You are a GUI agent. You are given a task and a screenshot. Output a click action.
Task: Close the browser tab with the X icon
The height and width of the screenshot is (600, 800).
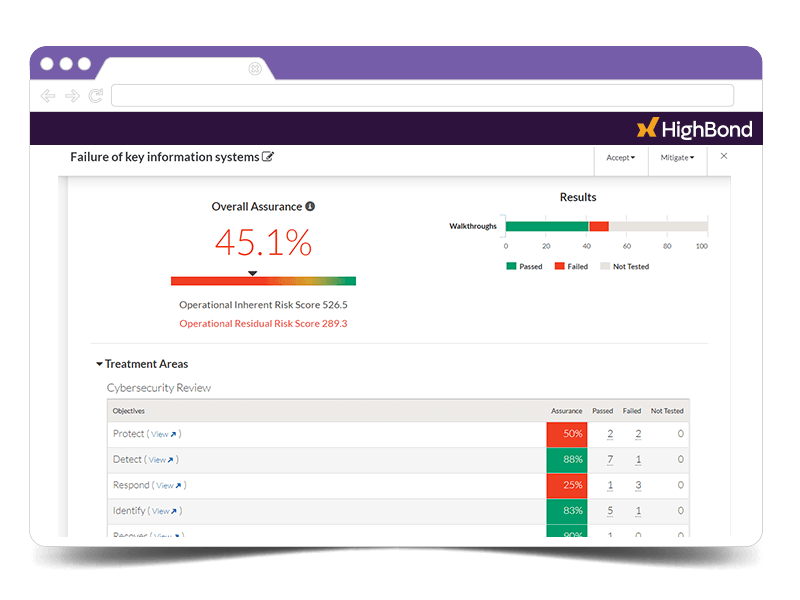coord(255,68)
